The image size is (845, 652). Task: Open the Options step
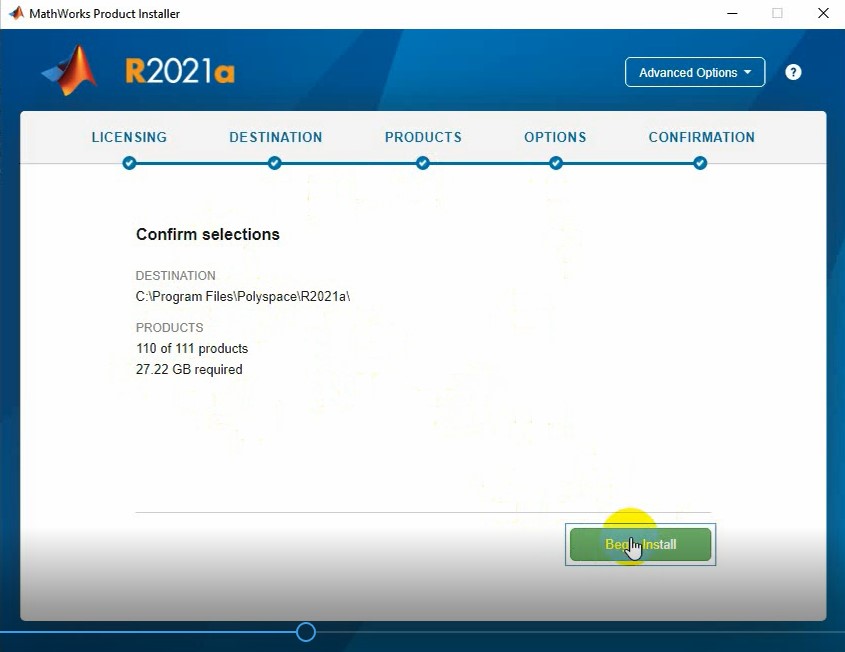pyautogui.click(x=555, y=137)
